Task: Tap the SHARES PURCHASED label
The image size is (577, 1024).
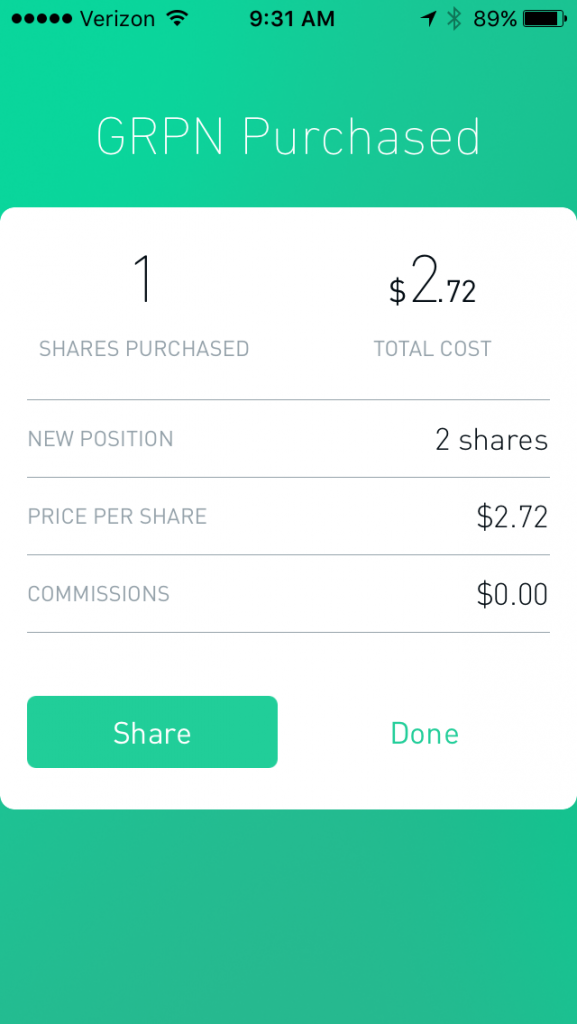Action: [x=144, y=348]
